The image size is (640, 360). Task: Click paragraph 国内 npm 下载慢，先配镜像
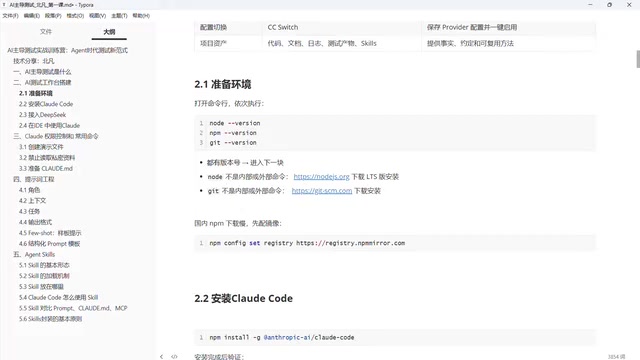[x=238, y=223]
